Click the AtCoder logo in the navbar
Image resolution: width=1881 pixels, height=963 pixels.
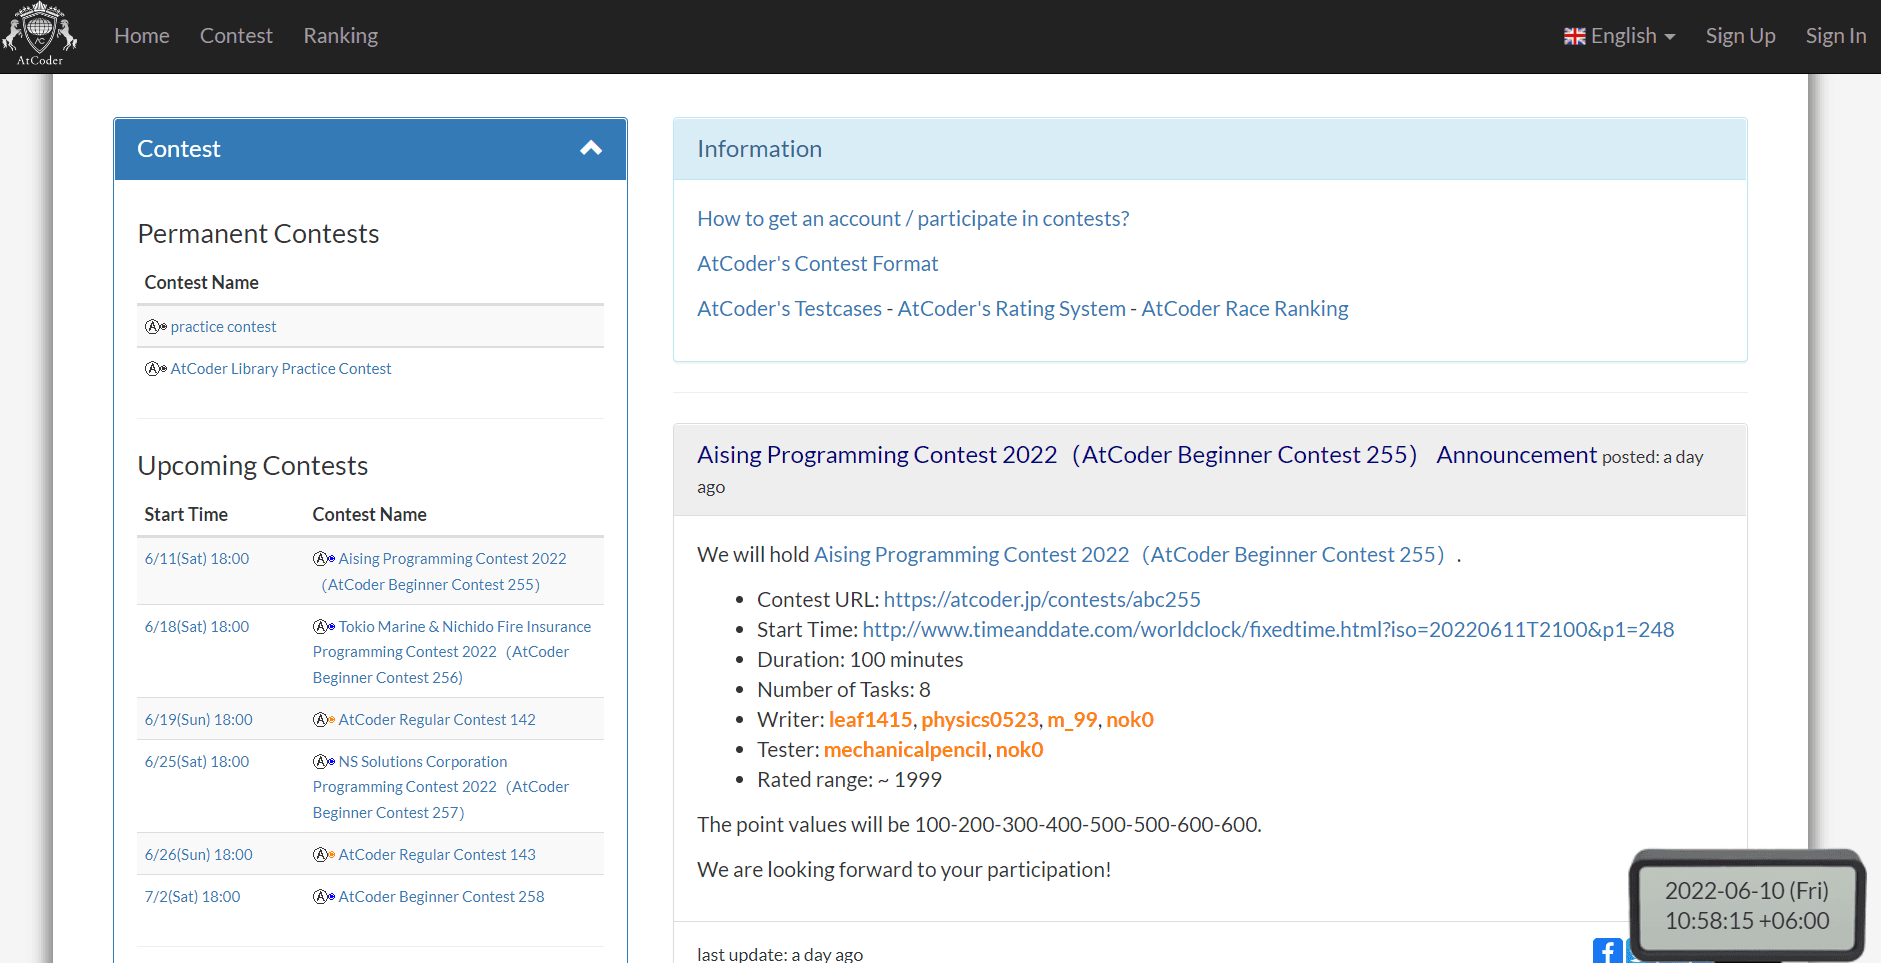coord(40,35)
